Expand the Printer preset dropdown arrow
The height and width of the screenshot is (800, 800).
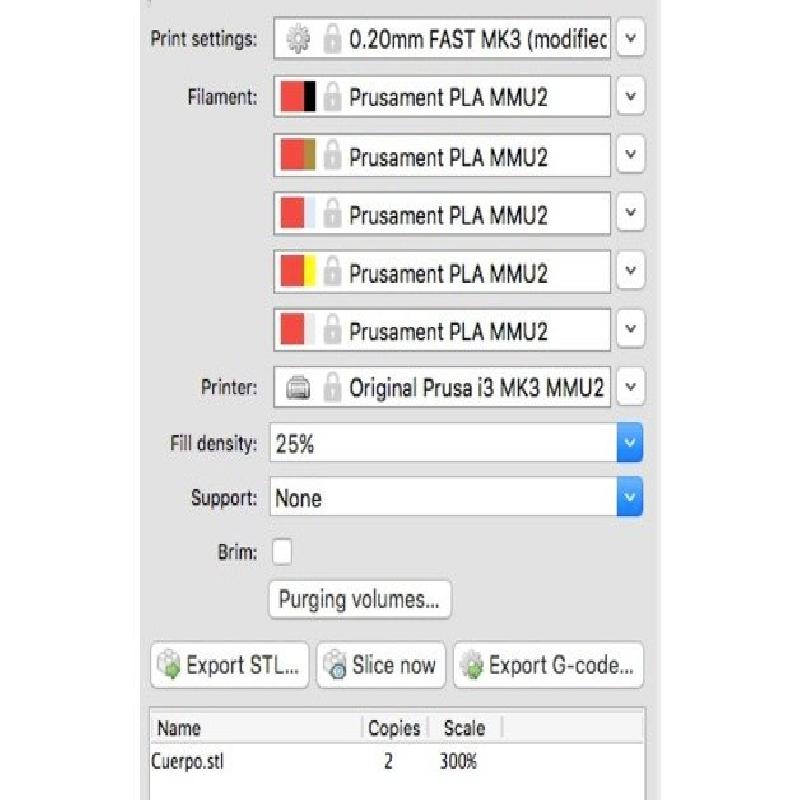coord(630,387)
